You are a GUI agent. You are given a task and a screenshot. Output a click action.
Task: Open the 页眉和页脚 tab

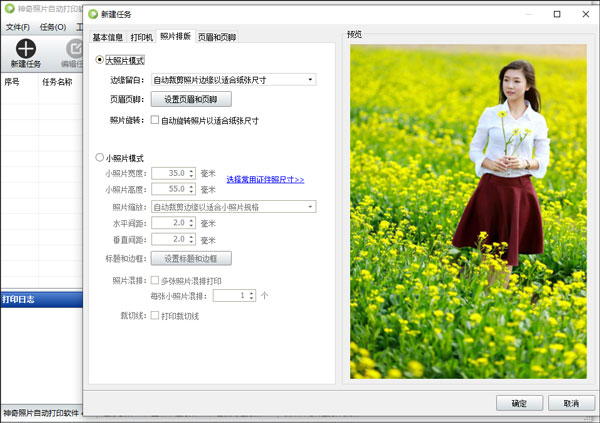point(217,37)
